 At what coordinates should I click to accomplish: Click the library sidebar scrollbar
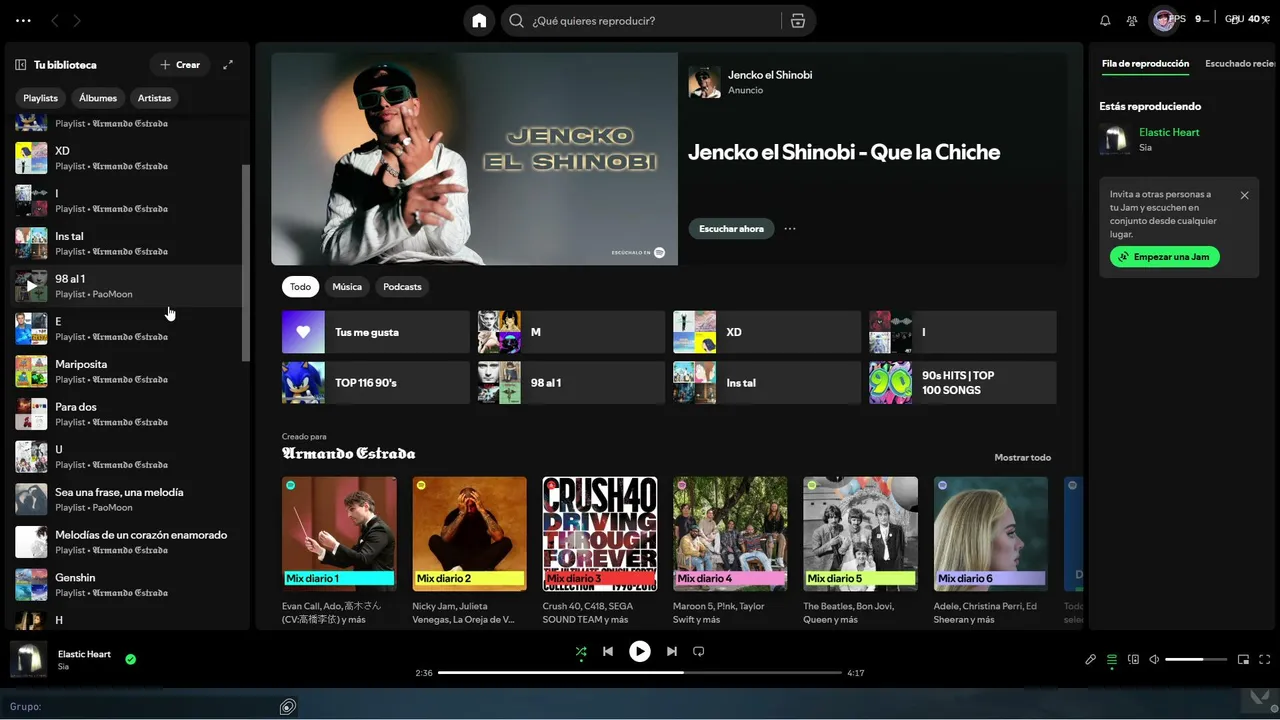(246, 262)
